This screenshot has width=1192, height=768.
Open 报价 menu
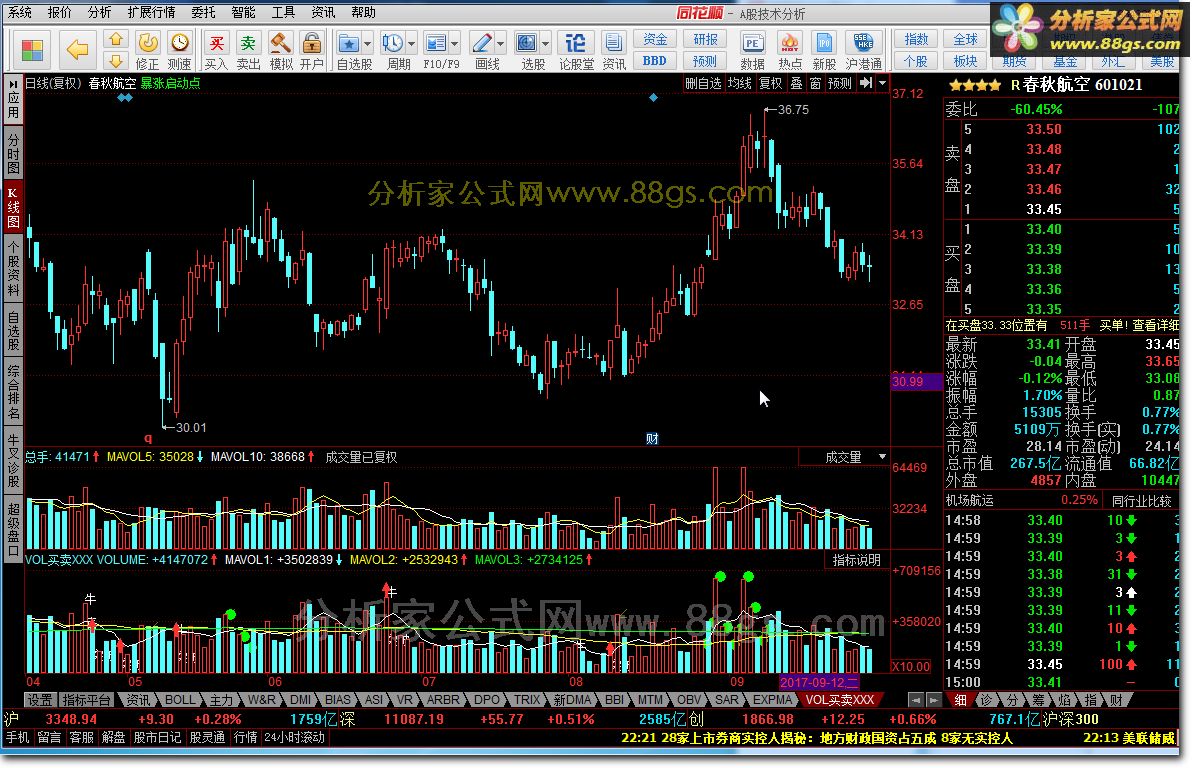coord(59,12)
